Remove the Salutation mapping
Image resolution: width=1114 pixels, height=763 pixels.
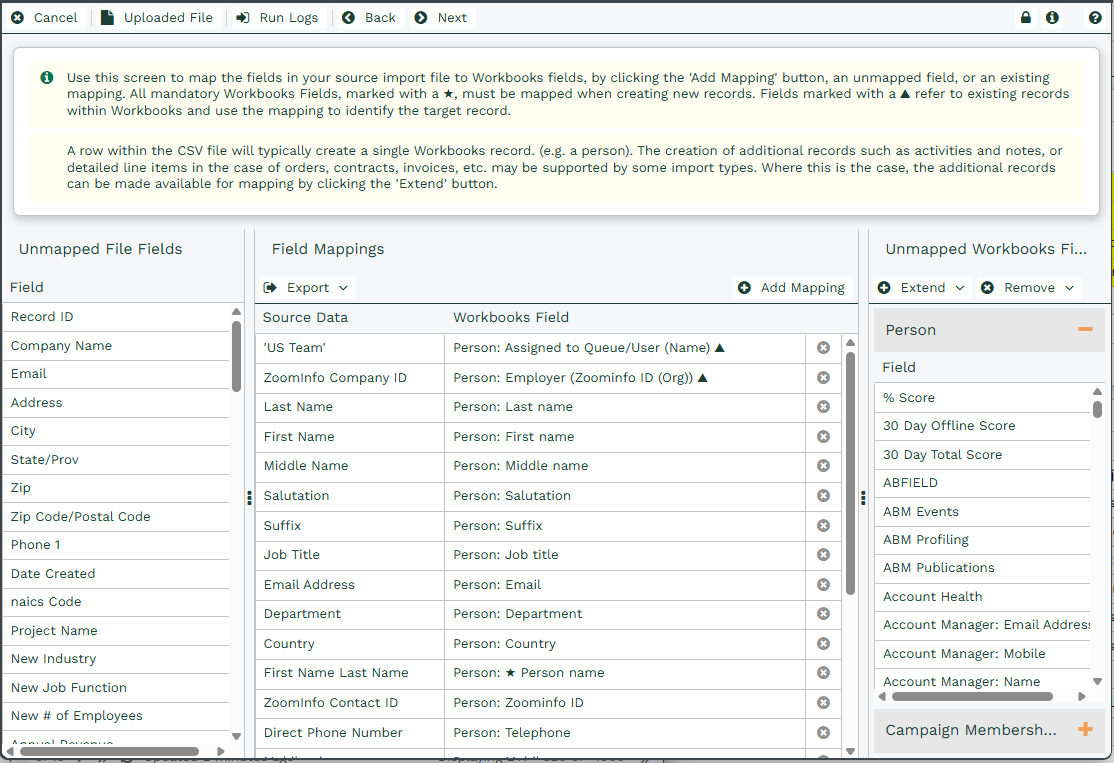[823, 496]
